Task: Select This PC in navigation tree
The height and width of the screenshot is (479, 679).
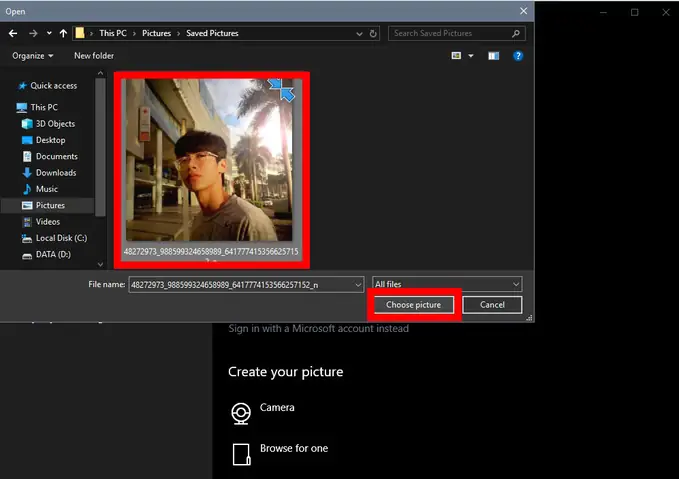Action: click(44, 107)
